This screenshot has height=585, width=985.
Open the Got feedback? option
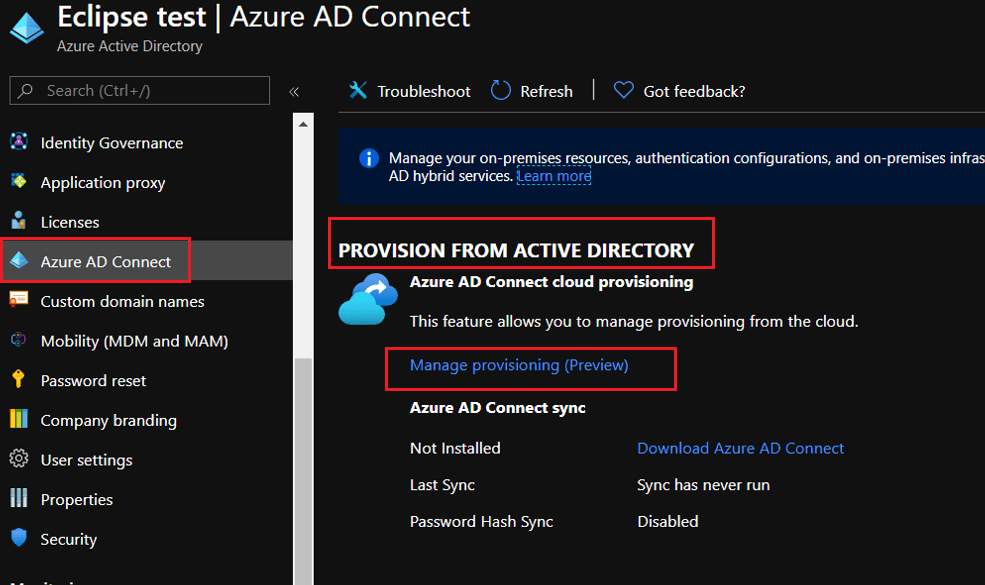tap(679, 91)
